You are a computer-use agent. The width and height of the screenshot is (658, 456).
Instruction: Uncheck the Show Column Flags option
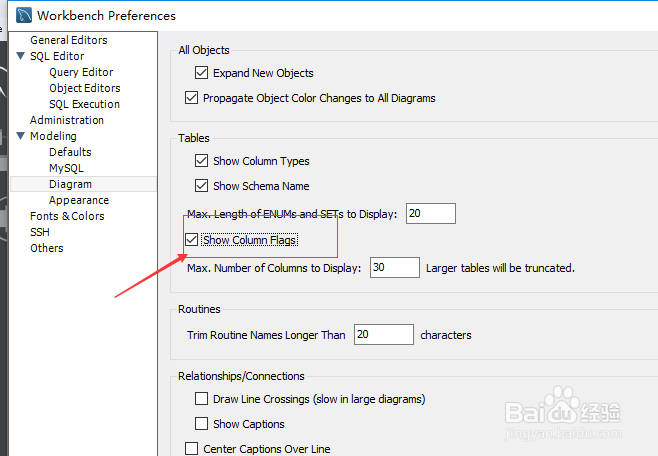point(191,240)
